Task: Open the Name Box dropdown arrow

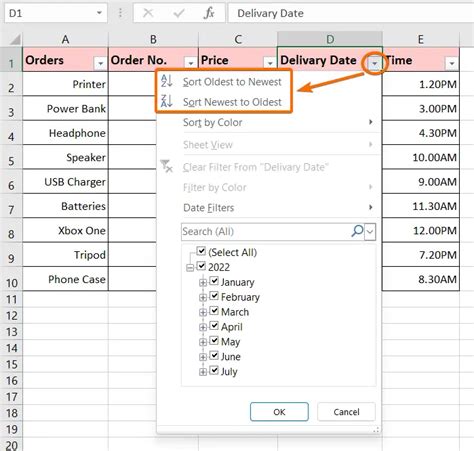Action: [99, 13]
